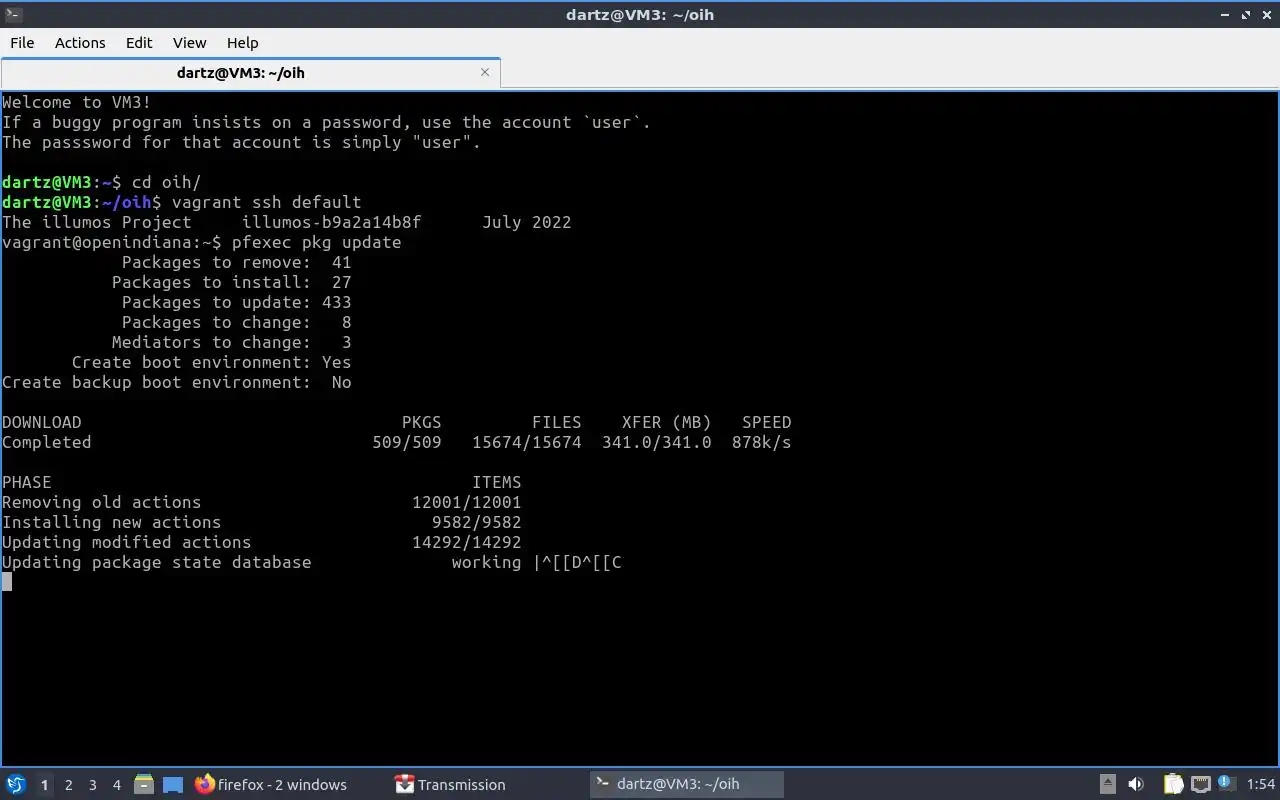1280x800 pixels.
Task: Click the '15674/15674' files count
Action: (x=526, y=442)
